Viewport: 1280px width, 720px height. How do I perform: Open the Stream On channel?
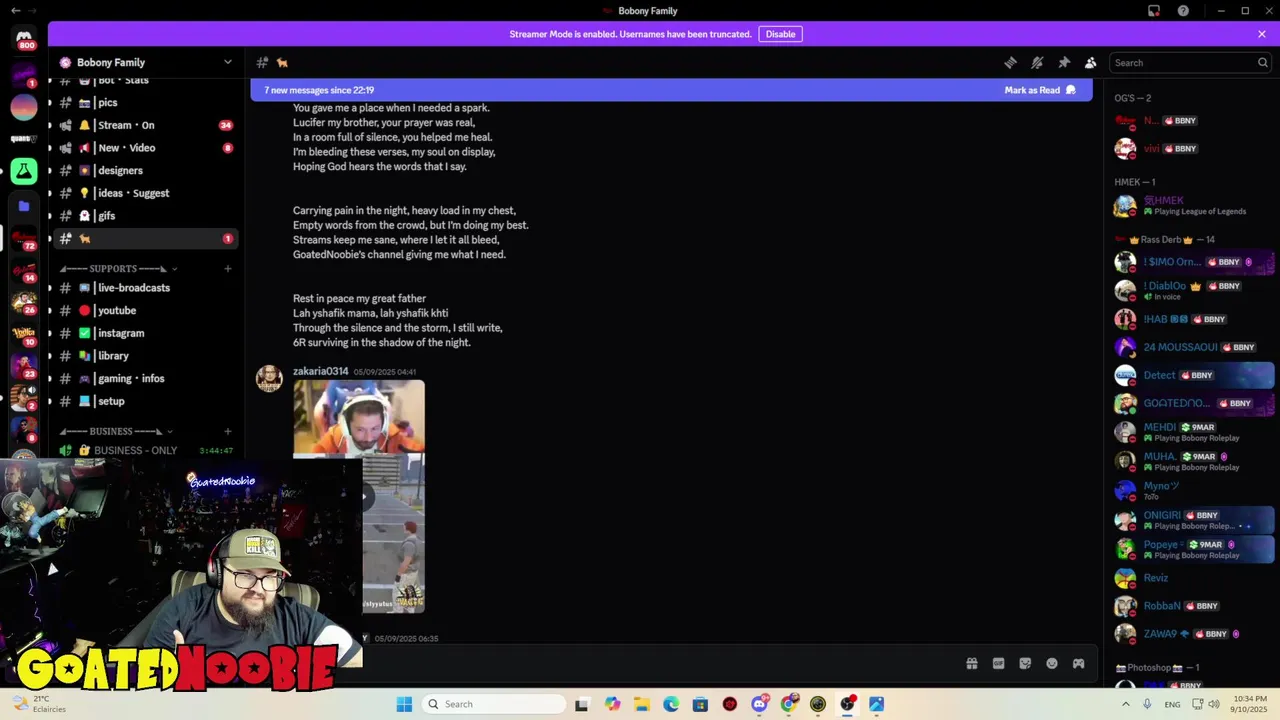[x=145, y=125]
